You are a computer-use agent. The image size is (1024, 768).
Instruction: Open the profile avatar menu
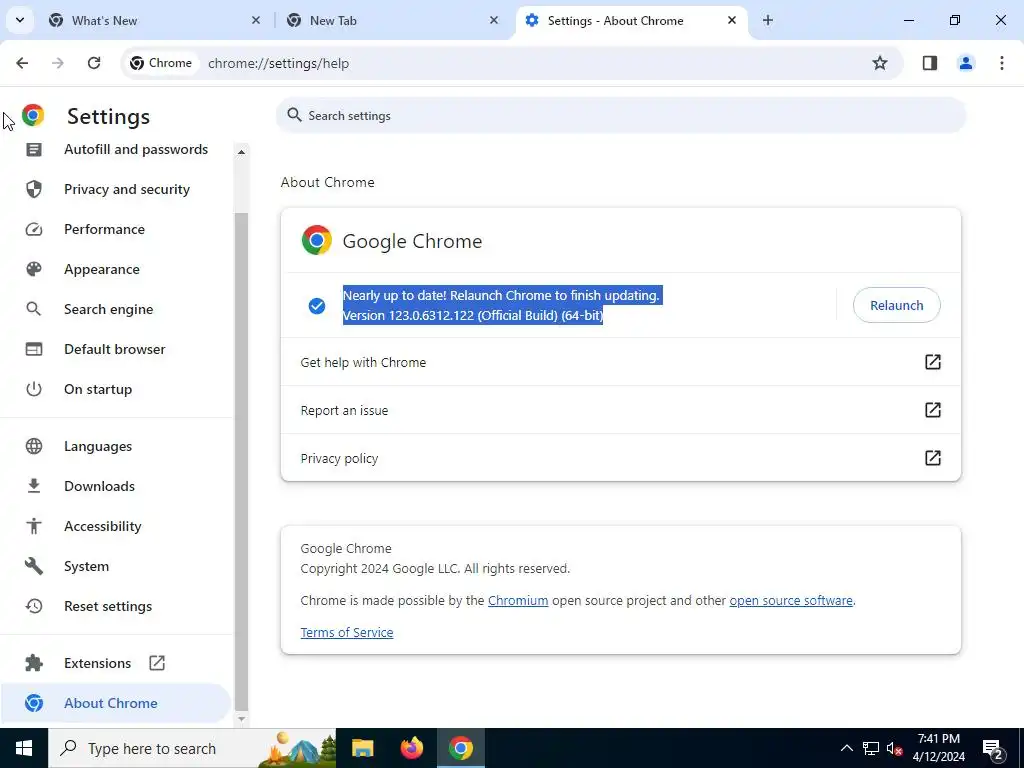click(x=966, y=63)
